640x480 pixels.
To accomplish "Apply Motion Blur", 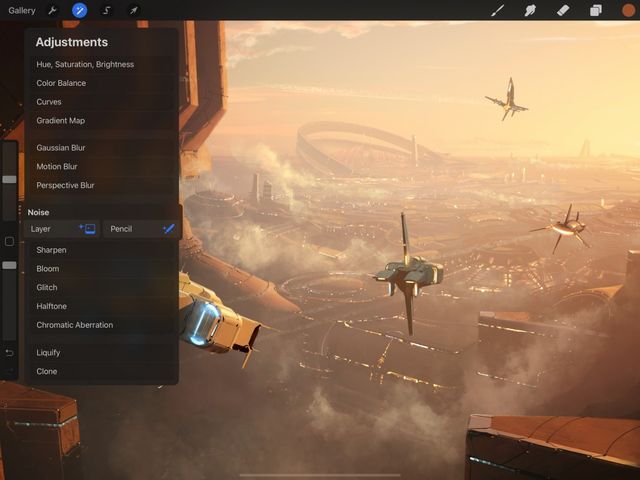I will [102, 167].
